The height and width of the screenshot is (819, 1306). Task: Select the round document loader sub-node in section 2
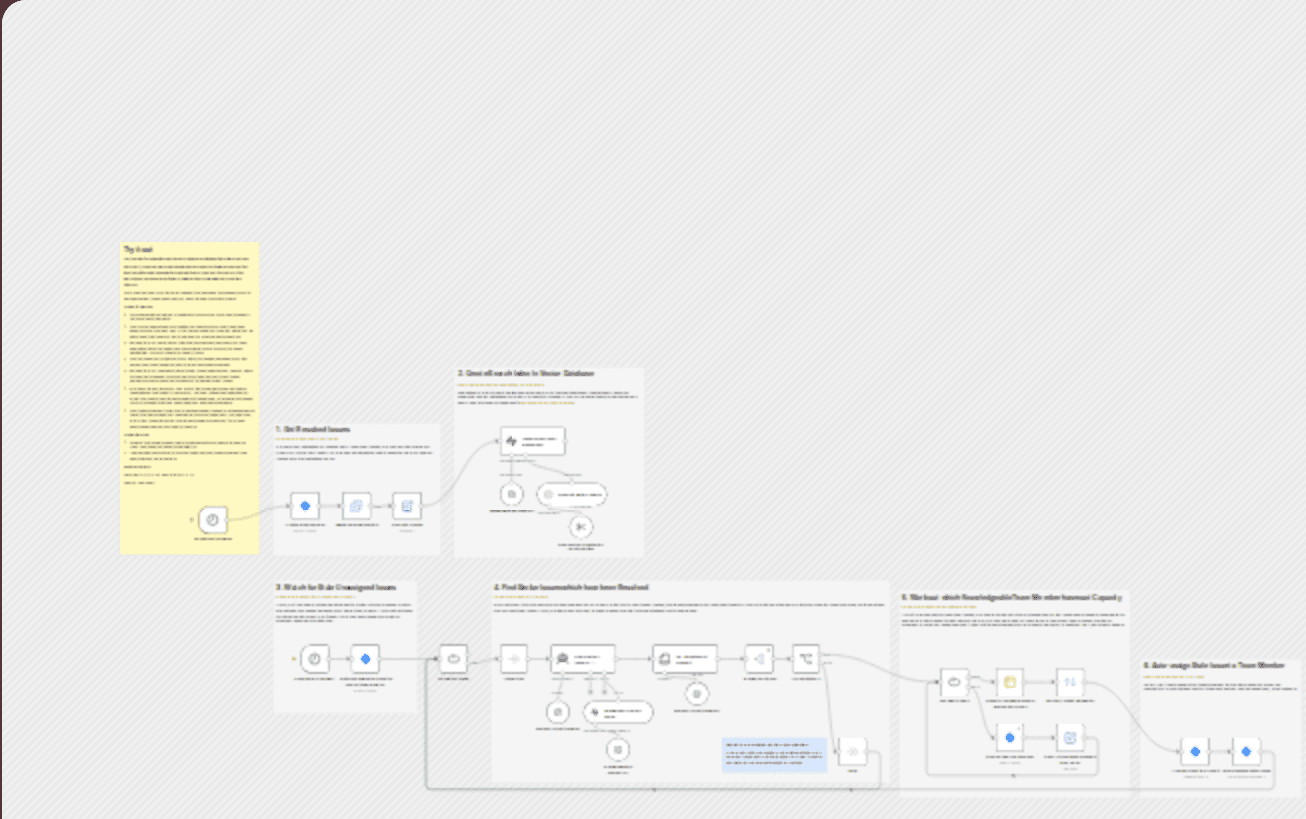click(511, 494)
